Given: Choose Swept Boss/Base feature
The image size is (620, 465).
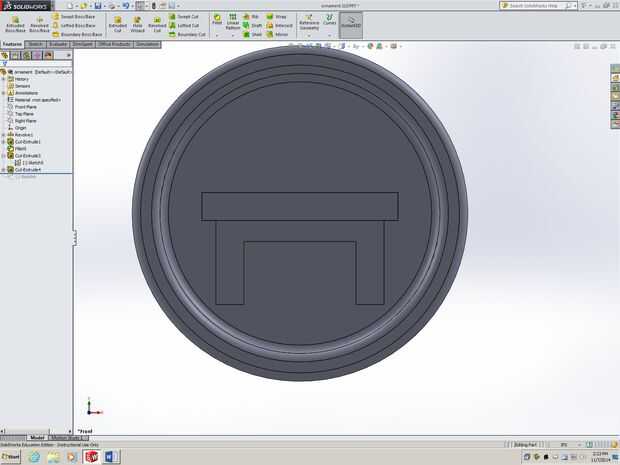Looking at the screenshot, I should point(74,17).
